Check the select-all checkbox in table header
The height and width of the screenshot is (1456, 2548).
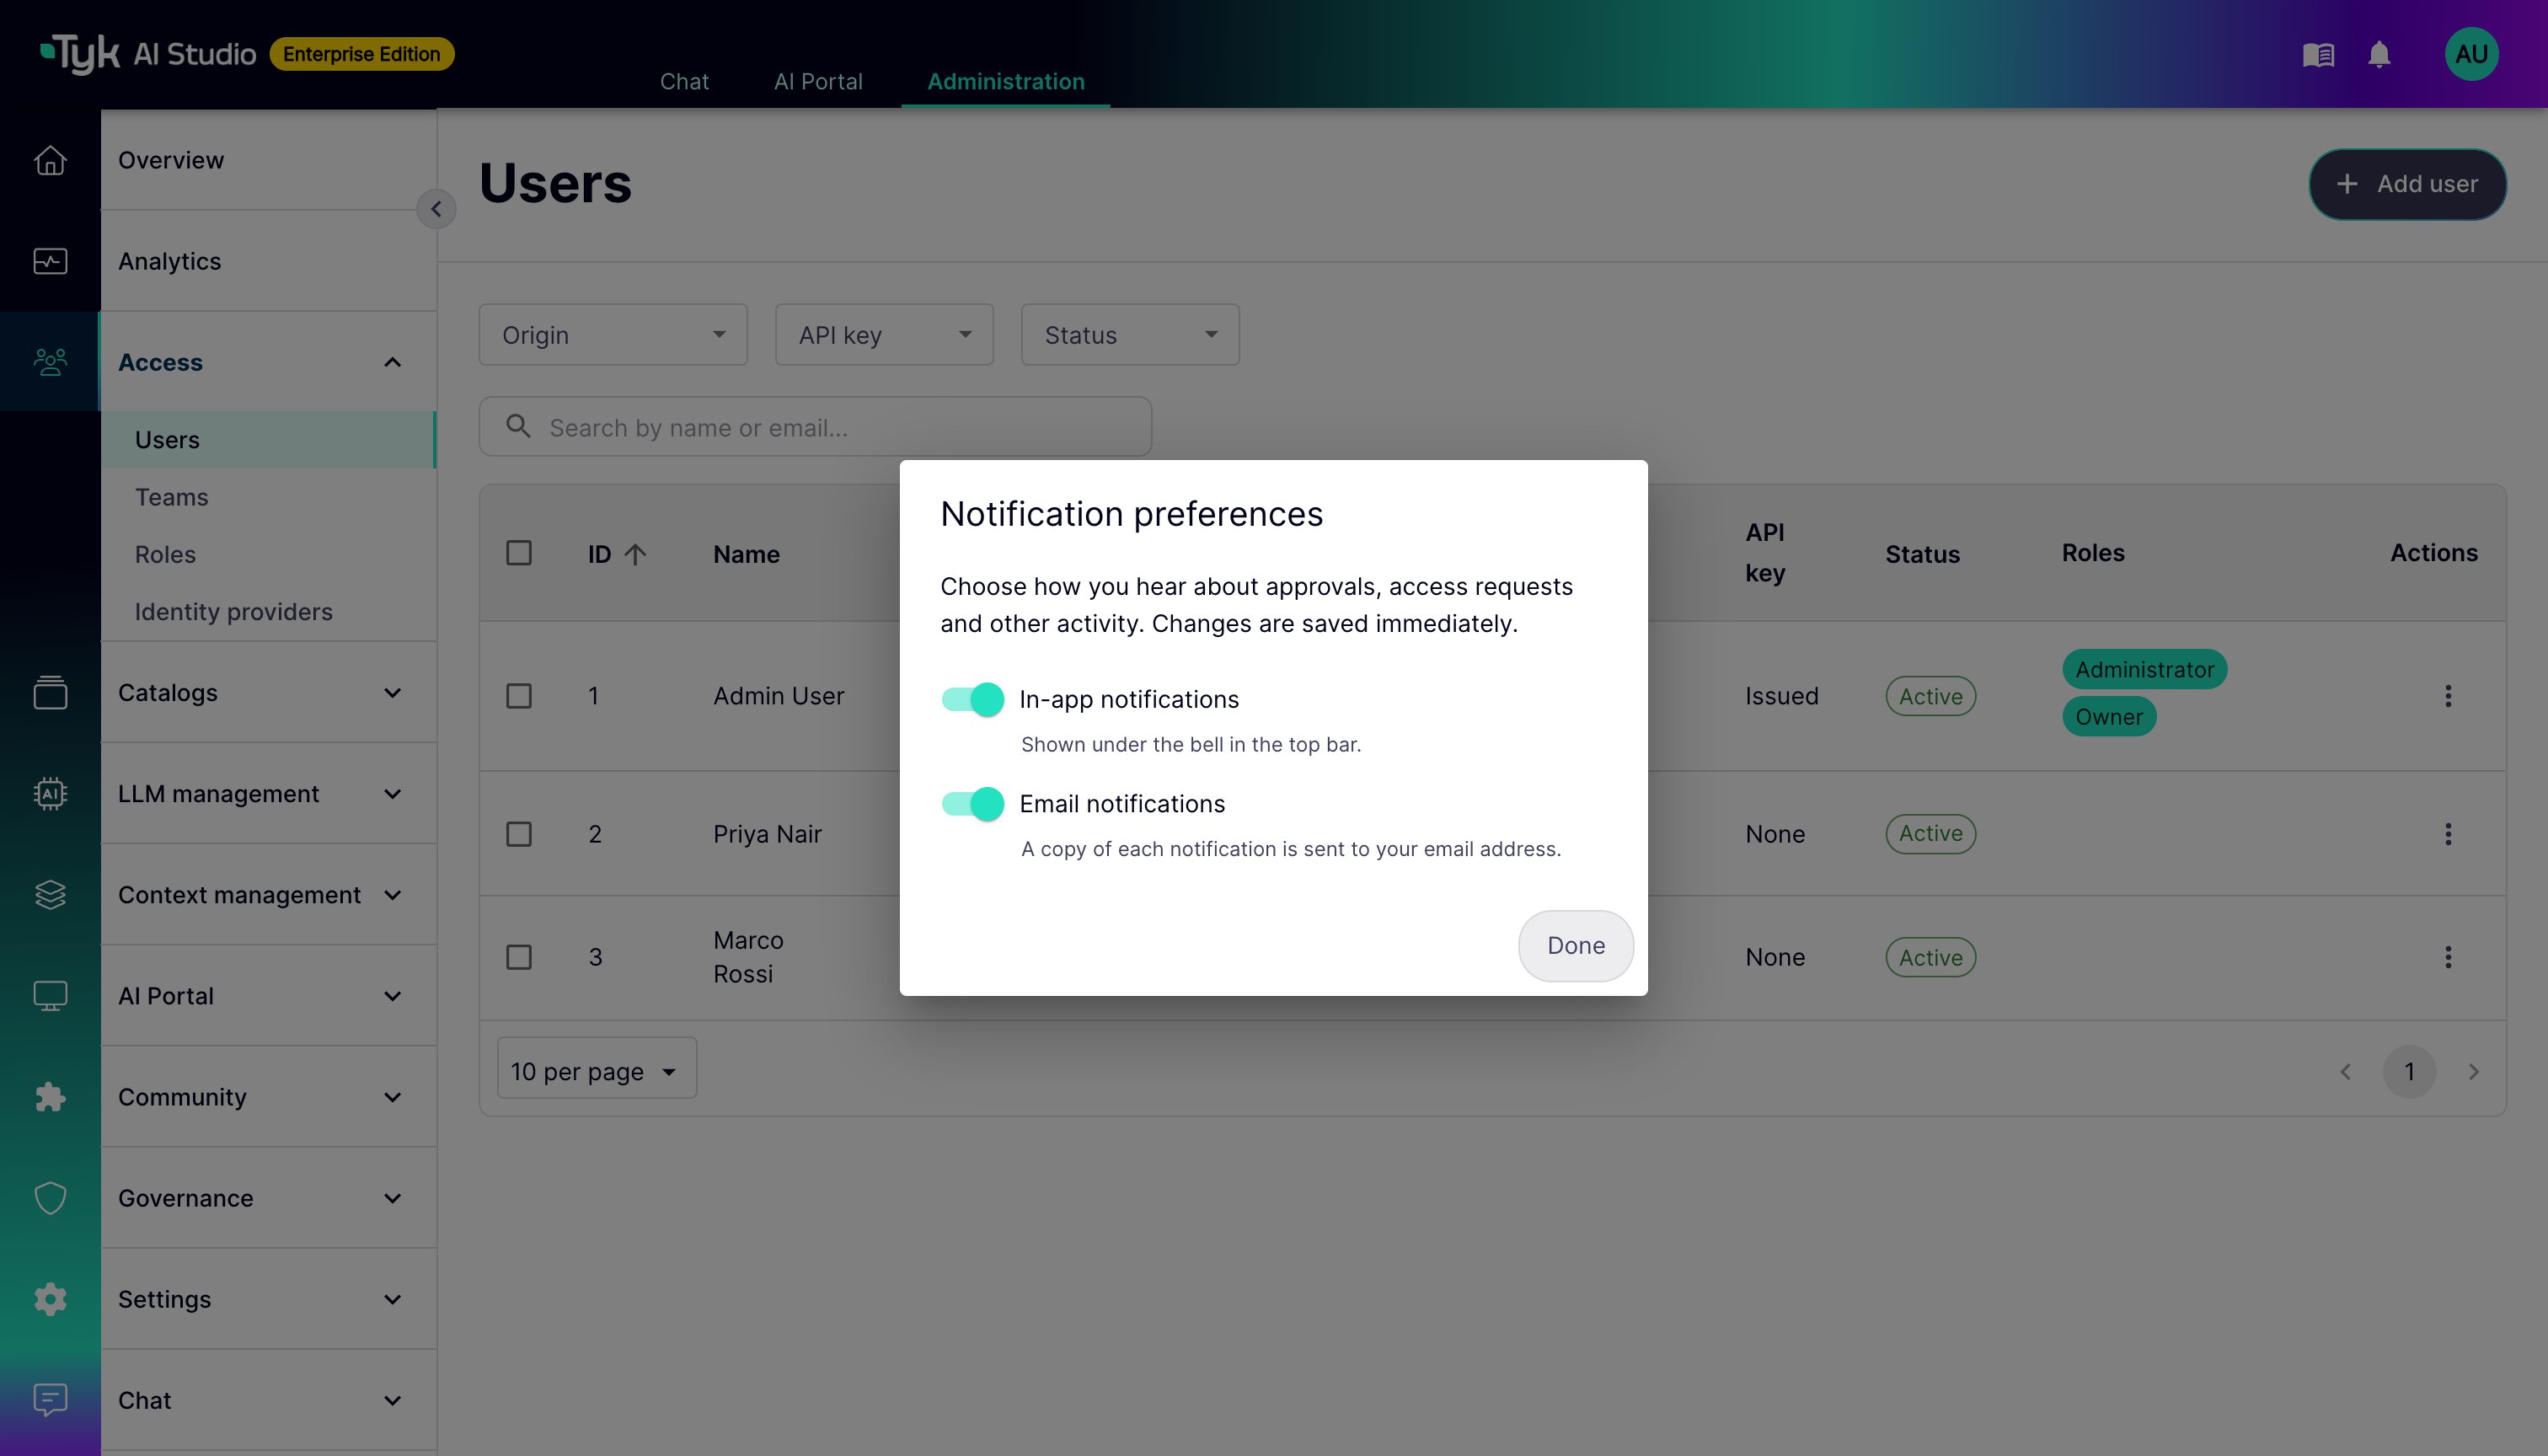(x=519, y=553)
